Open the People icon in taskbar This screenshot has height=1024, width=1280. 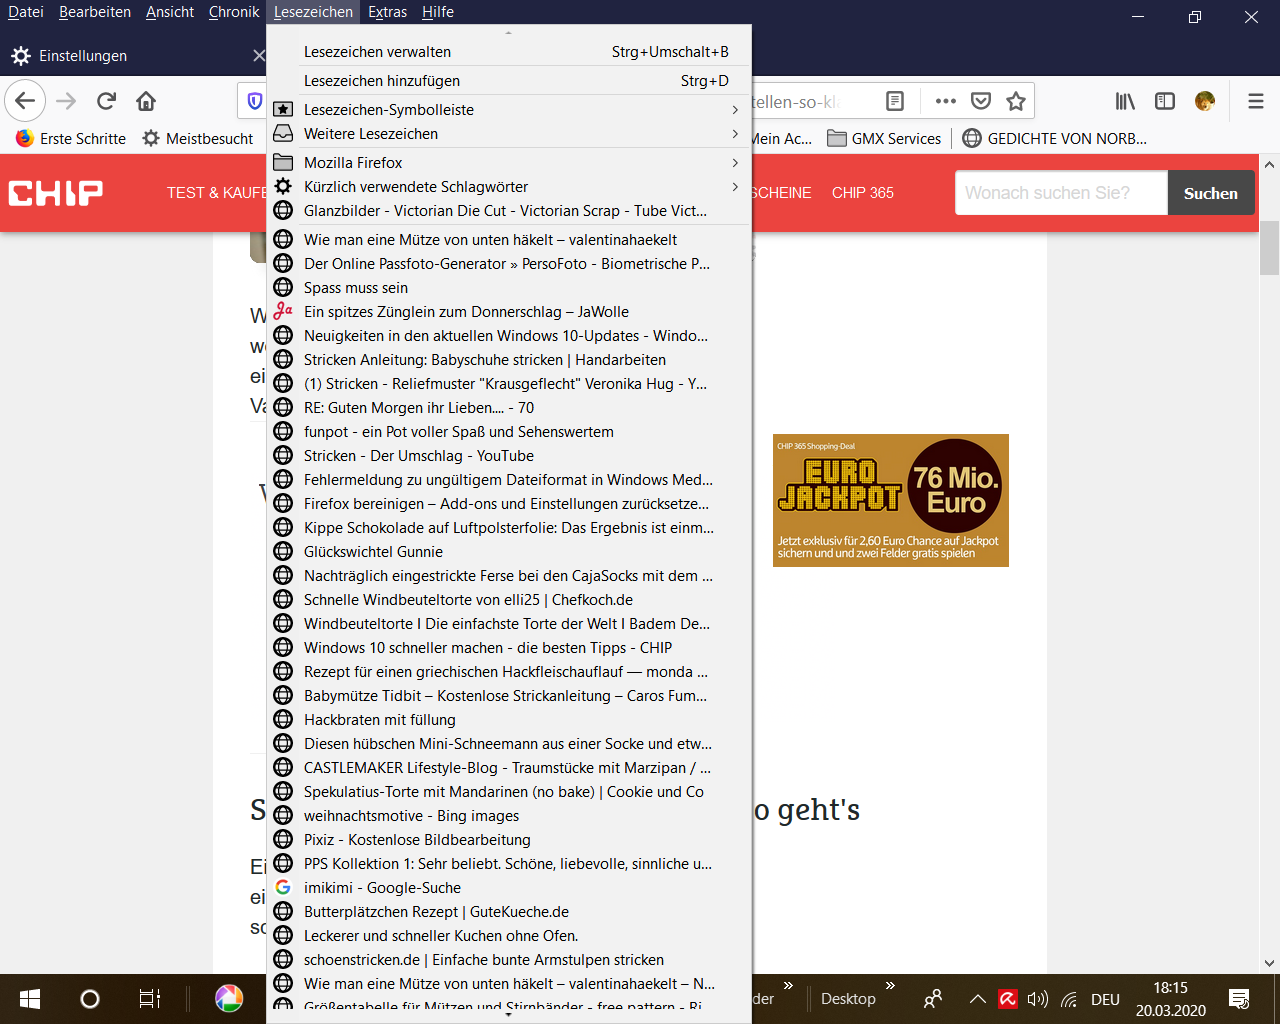[933, 999]
